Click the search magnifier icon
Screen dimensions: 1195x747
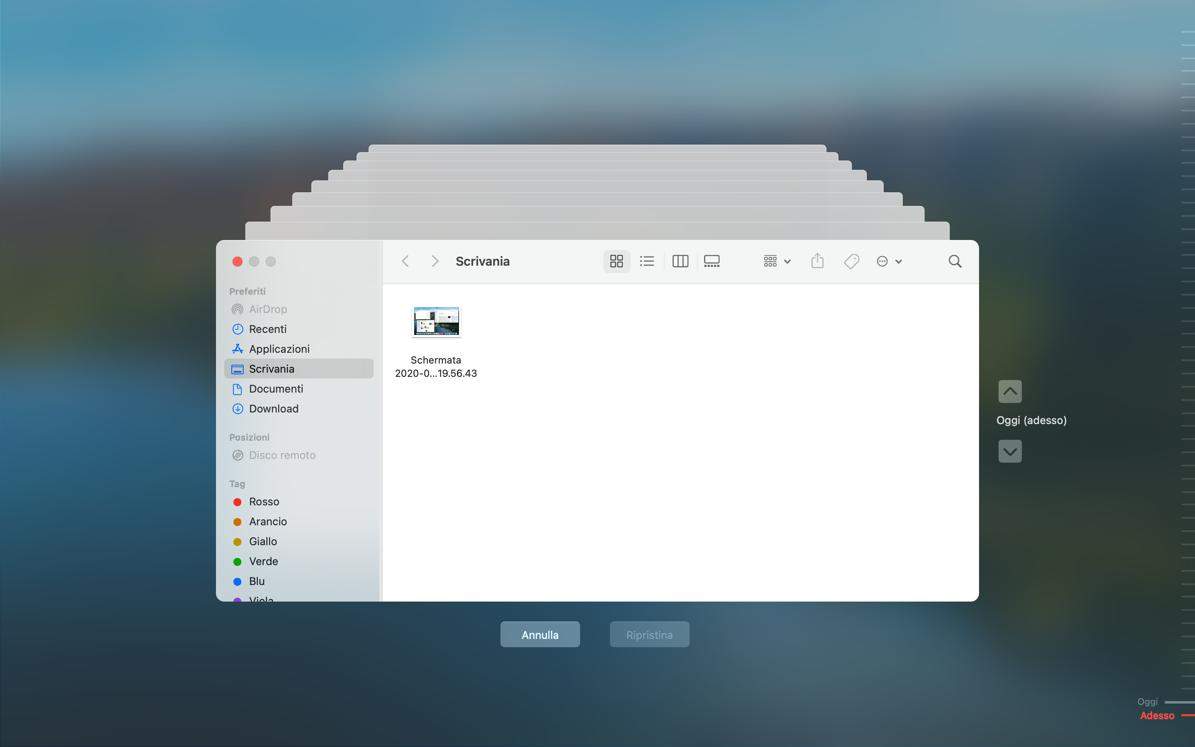point(955,261)
